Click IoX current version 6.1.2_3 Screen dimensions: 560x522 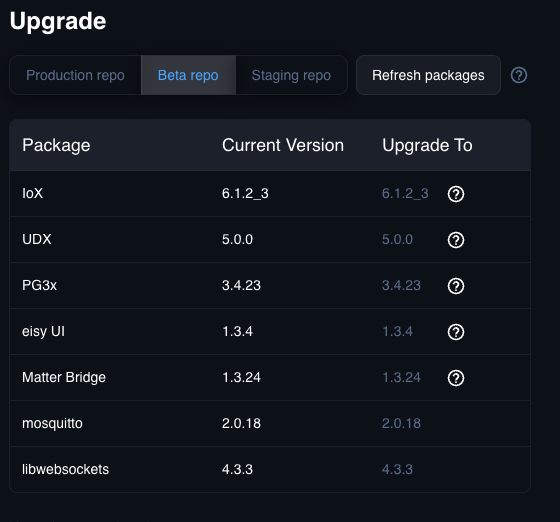coord(245,194)
